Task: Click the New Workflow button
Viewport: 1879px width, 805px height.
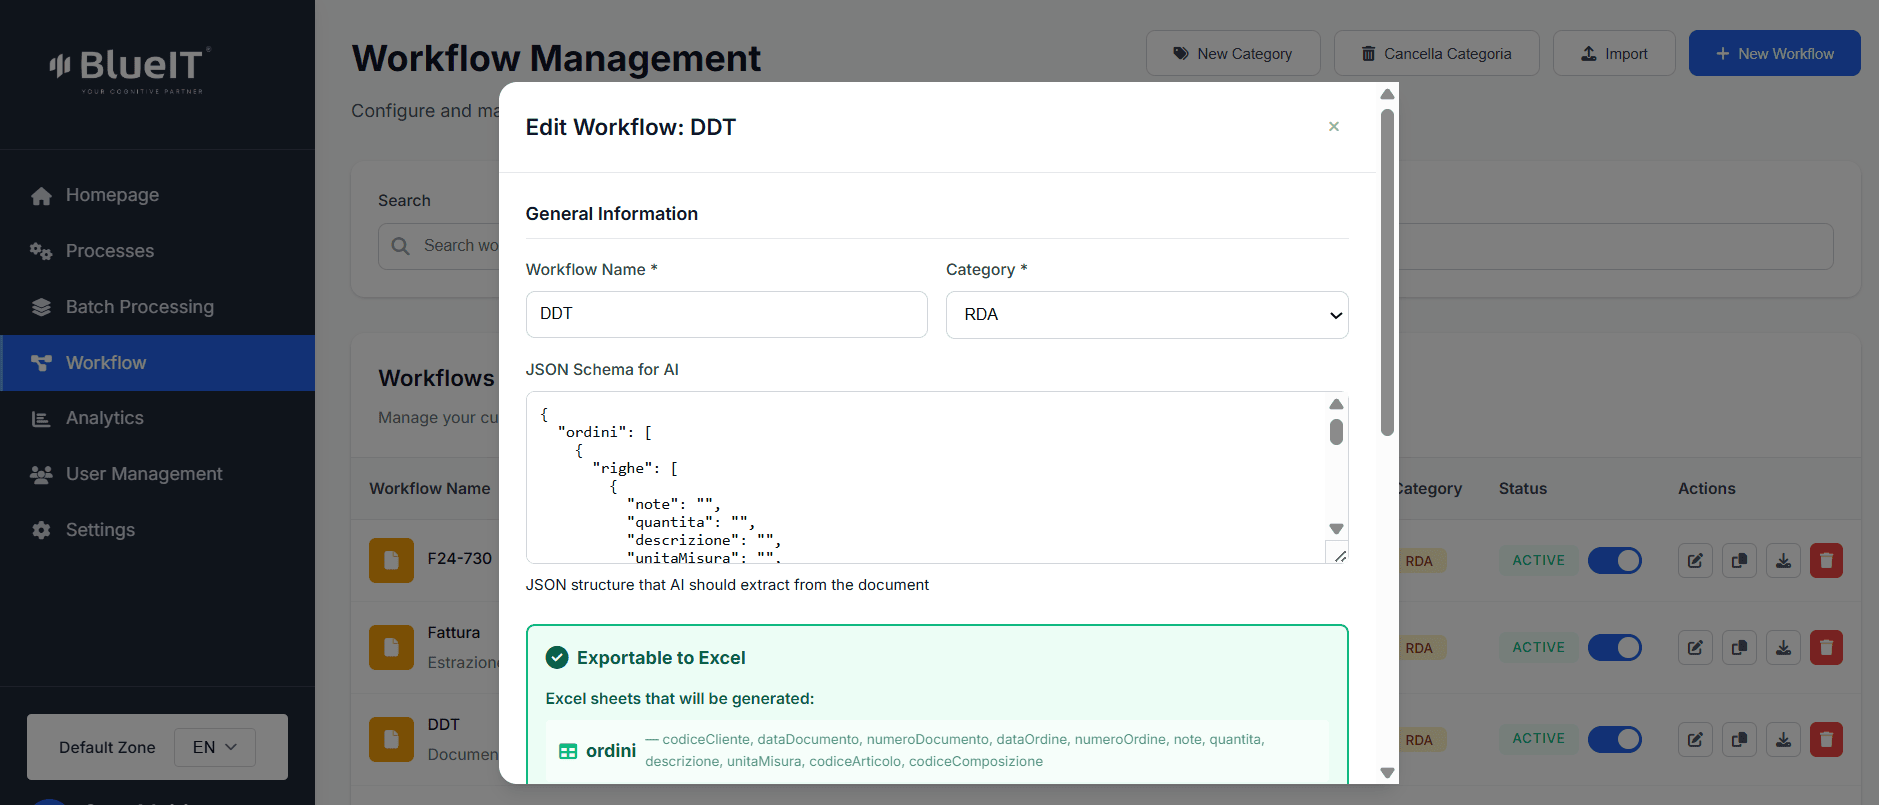Action: (x=1775, y=53)
